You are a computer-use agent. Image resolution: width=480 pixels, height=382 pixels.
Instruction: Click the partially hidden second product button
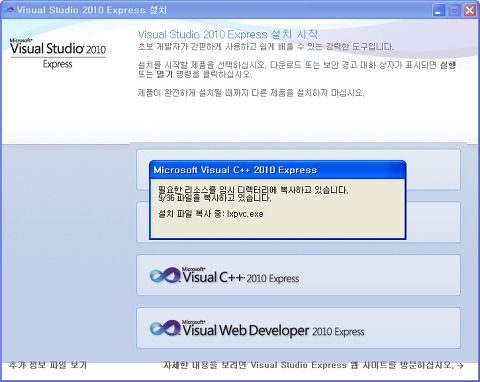pos(433,222)
